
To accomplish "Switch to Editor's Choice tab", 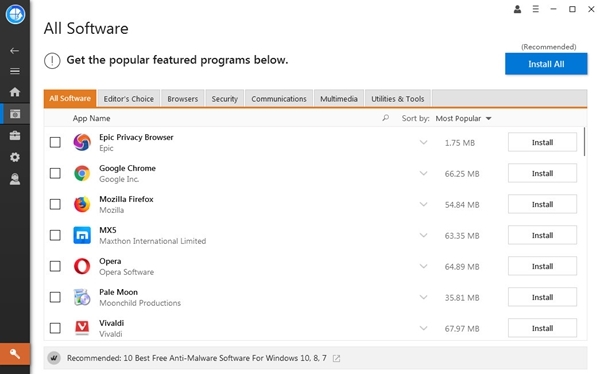I will pyautogui.click(x=129, y=99).
